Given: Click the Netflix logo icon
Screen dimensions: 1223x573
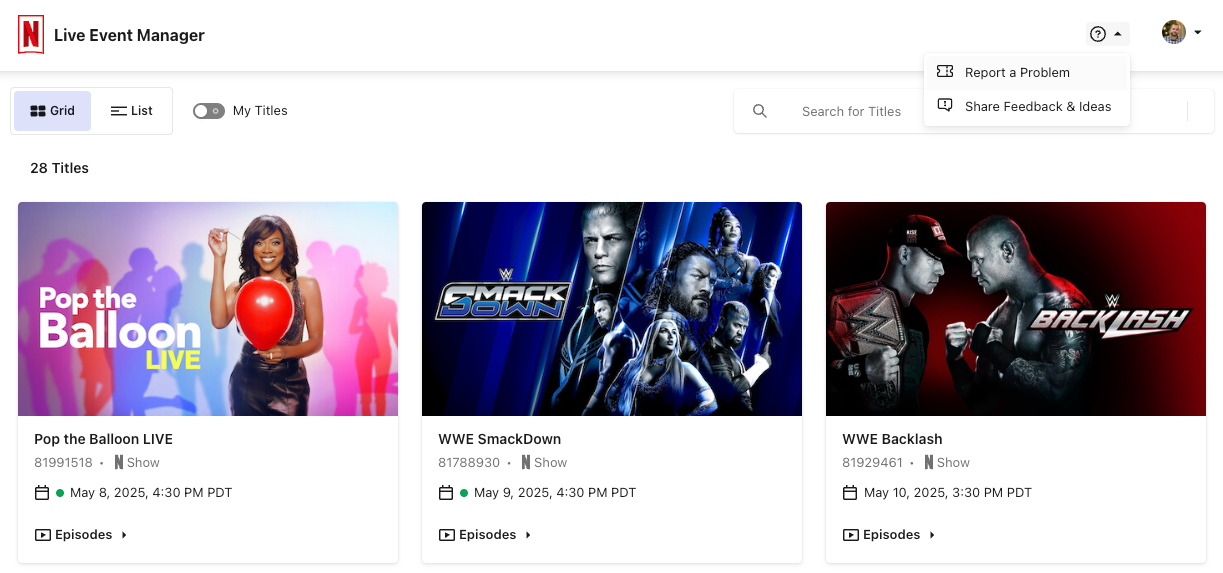Looking at the screenshot, I should 31,35.
